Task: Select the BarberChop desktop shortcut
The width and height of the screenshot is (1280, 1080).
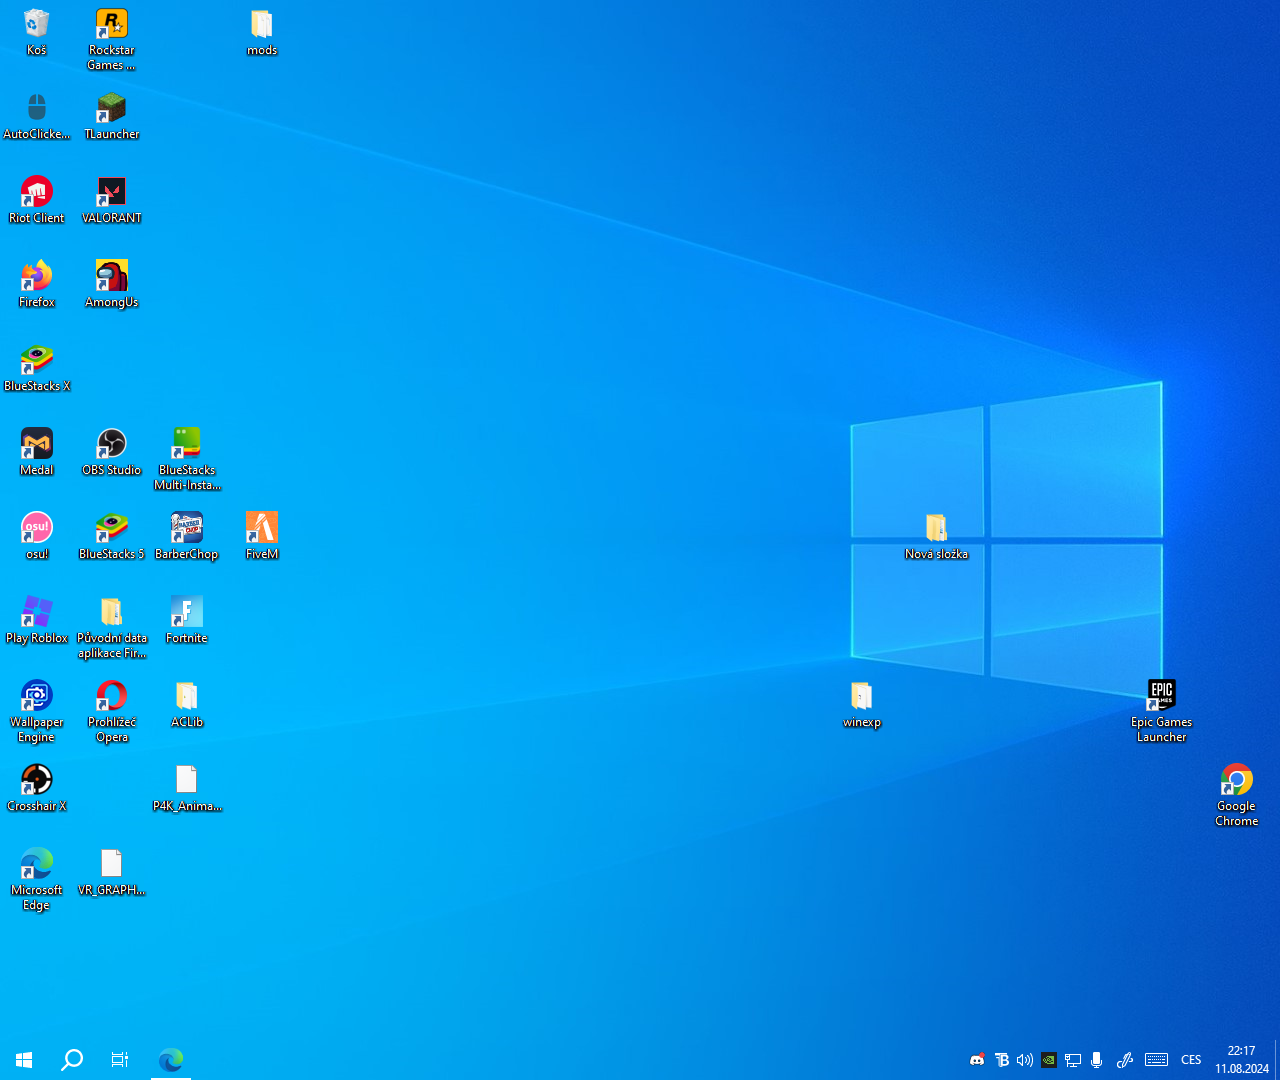Action: pos(187,536)
